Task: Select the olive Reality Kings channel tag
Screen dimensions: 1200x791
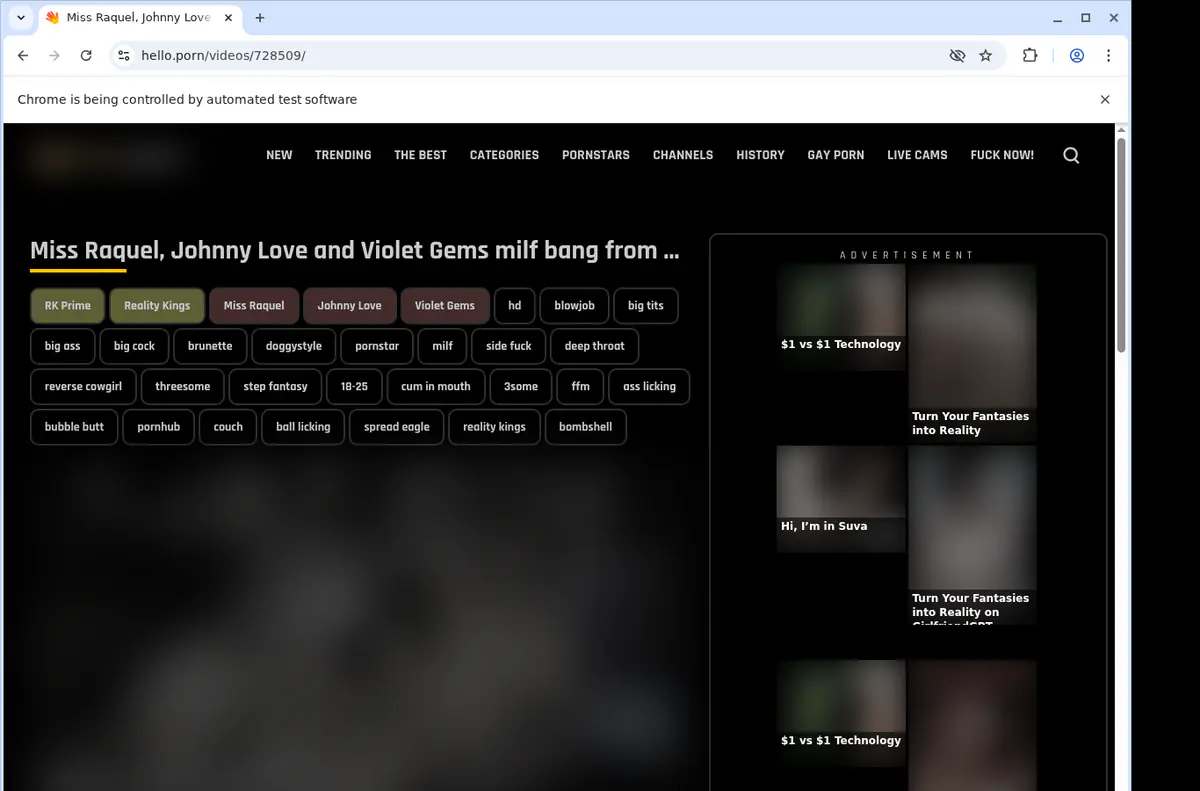Action: tap(157, 306)
